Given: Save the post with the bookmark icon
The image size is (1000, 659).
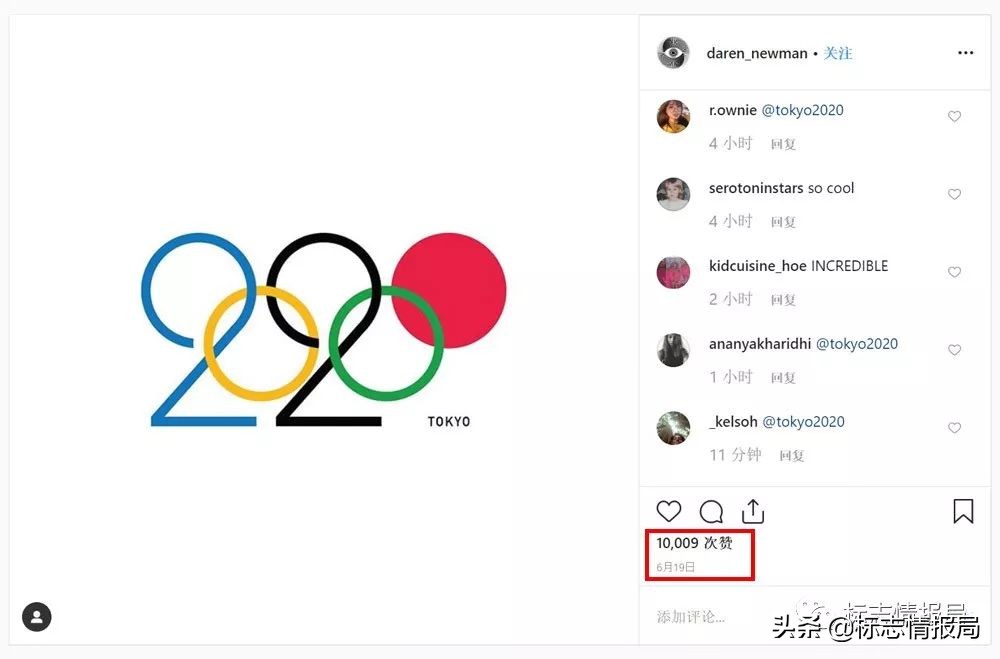Looking at the screenshot, I should (x=963, y=511).
